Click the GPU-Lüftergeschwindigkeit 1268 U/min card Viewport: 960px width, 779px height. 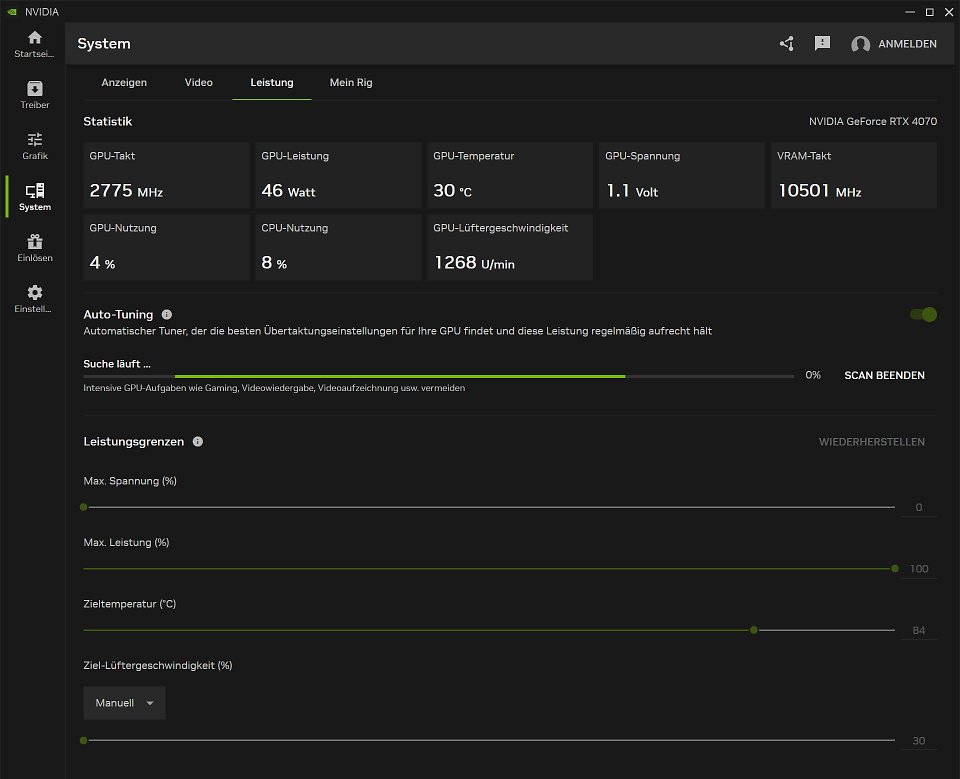tap(511, 247)
